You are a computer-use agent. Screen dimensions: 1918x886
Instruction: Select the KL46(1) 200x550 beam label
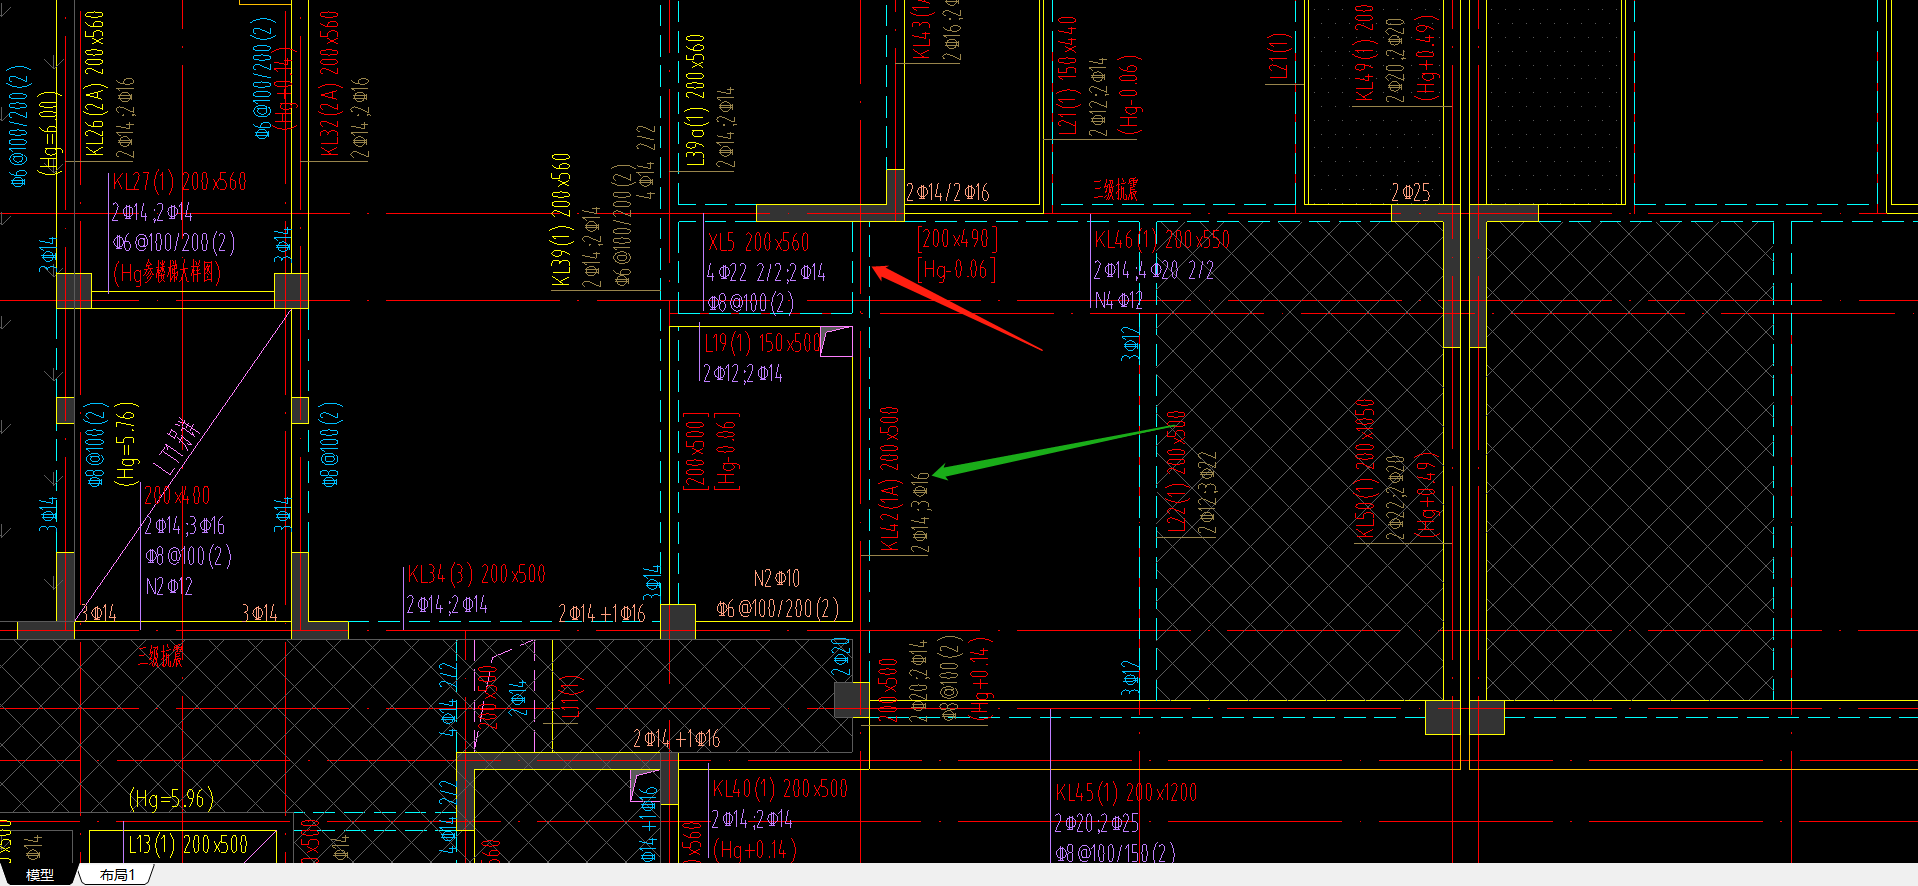click(x=1162, y=240)
